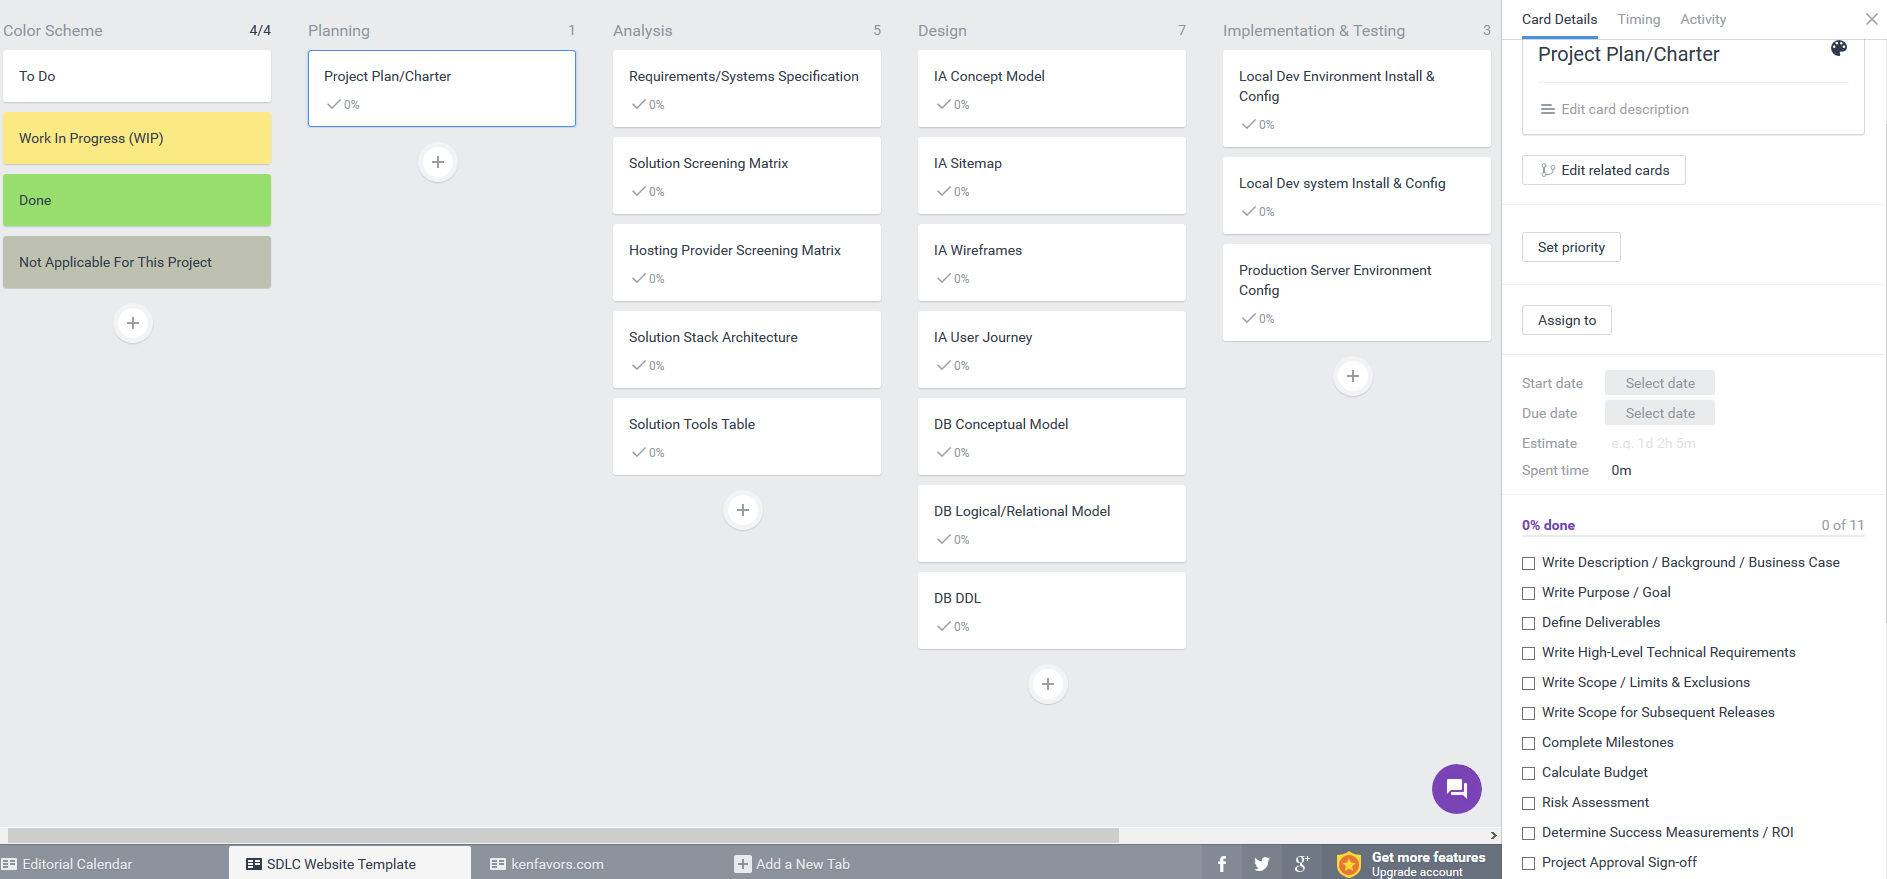The width and height of the screenshot is (1887, 879).
Task: Check Write Scope for Subsequent Releases
Action: (1528, 713)
